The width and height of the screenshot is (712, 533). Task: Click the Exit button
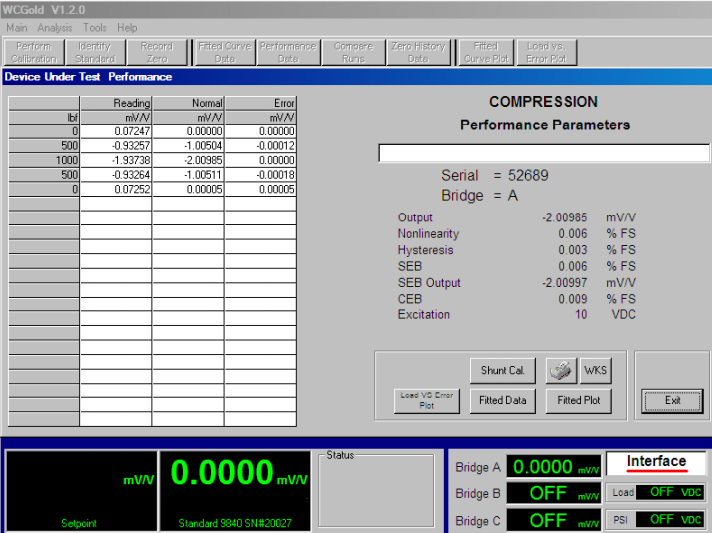coord(671,400)
